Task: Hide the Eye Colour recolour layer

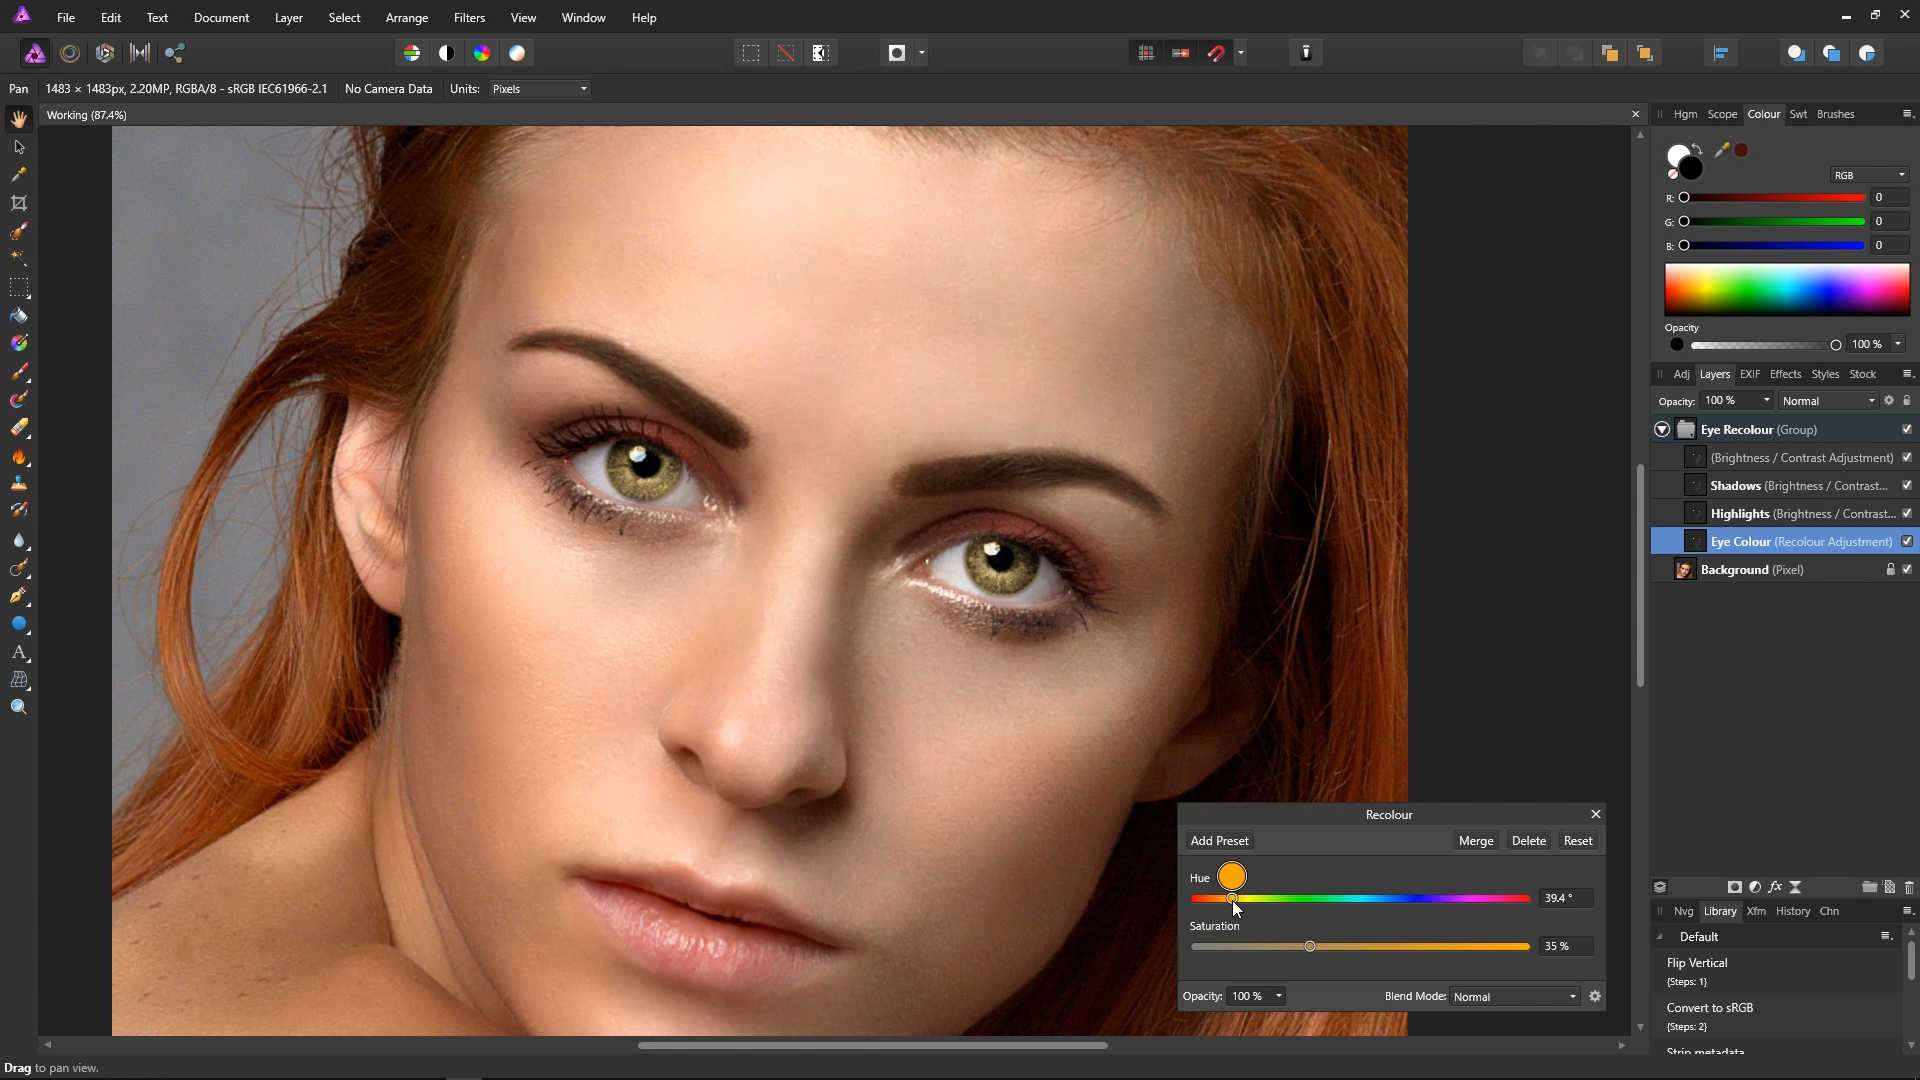Action: [1907, 541]
